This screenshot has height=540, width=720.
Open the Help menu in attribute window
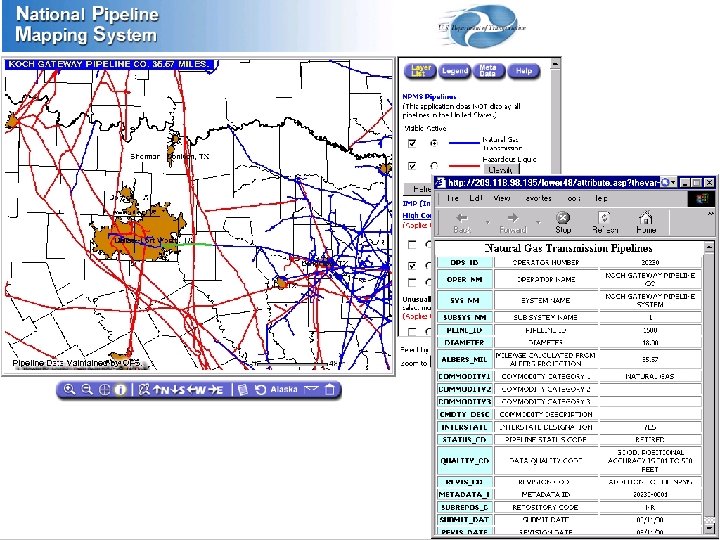click(602, 198)
